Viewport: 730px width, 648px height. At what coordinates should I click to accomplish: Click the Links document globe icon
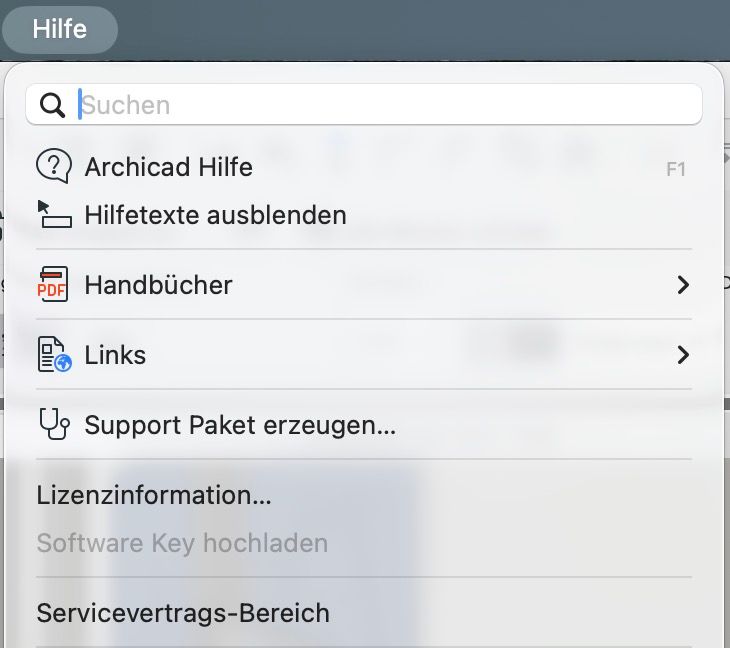pos(53,355)
